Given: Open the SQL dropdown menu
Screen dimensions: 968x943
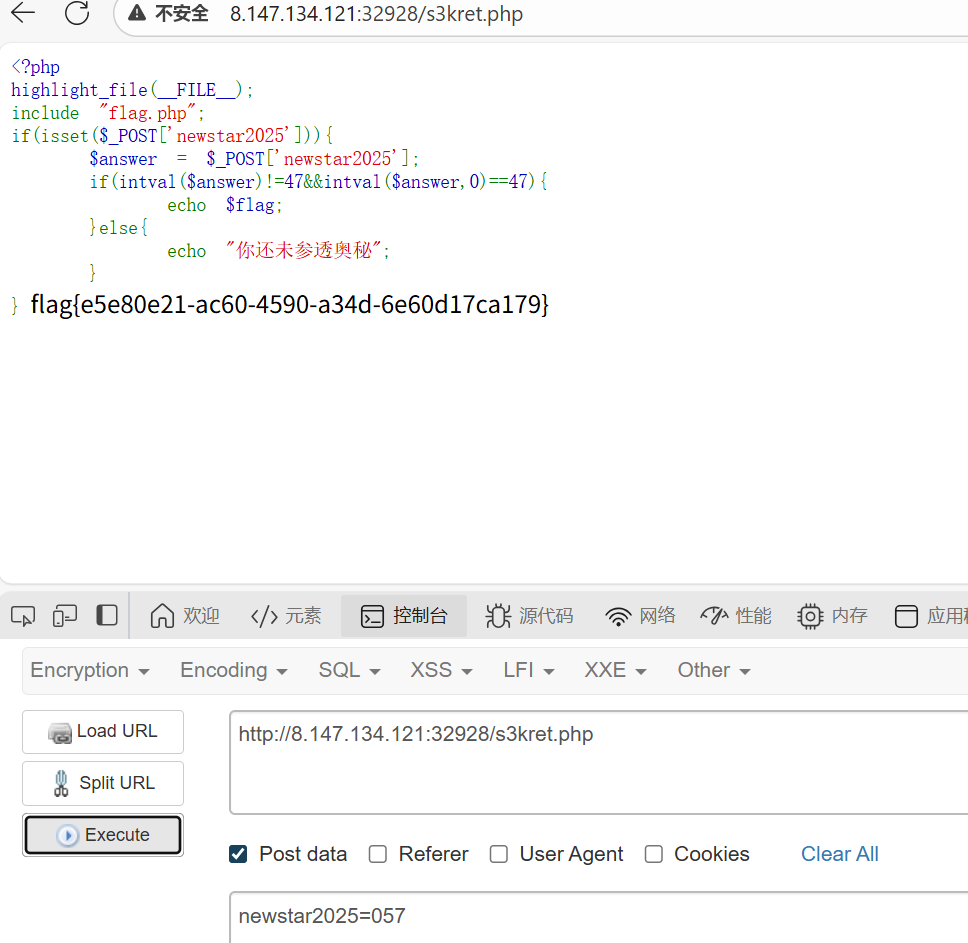Looking at the screenshot, I should point(349,670).
